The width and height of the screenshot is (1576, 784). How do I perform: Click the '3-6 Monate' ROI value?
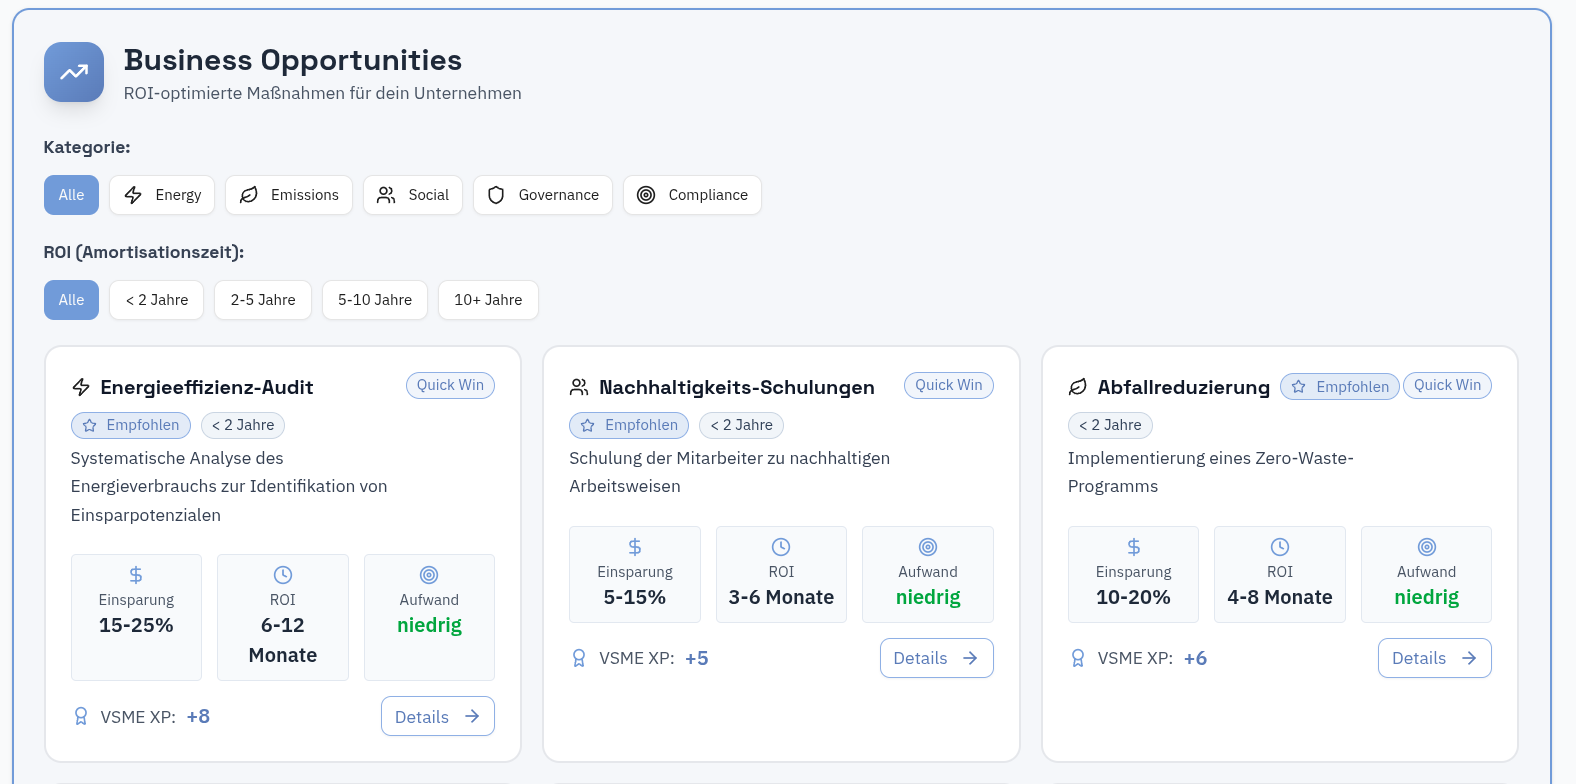tap(781, 597)
